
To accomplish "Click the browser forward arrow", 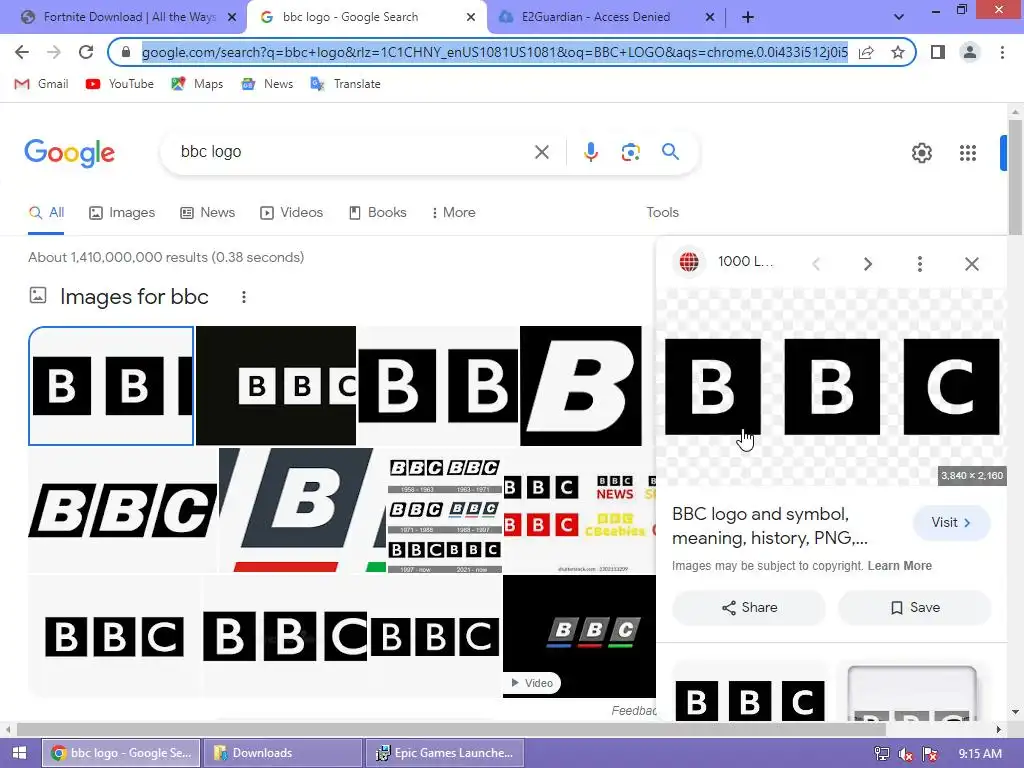I will tap(54, 52).
